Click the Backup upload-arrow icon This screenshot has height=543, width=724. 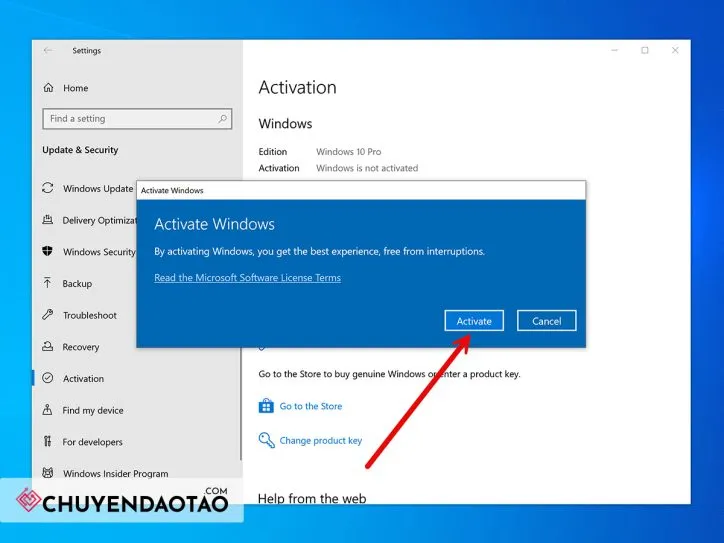click(x=48, y=283)
